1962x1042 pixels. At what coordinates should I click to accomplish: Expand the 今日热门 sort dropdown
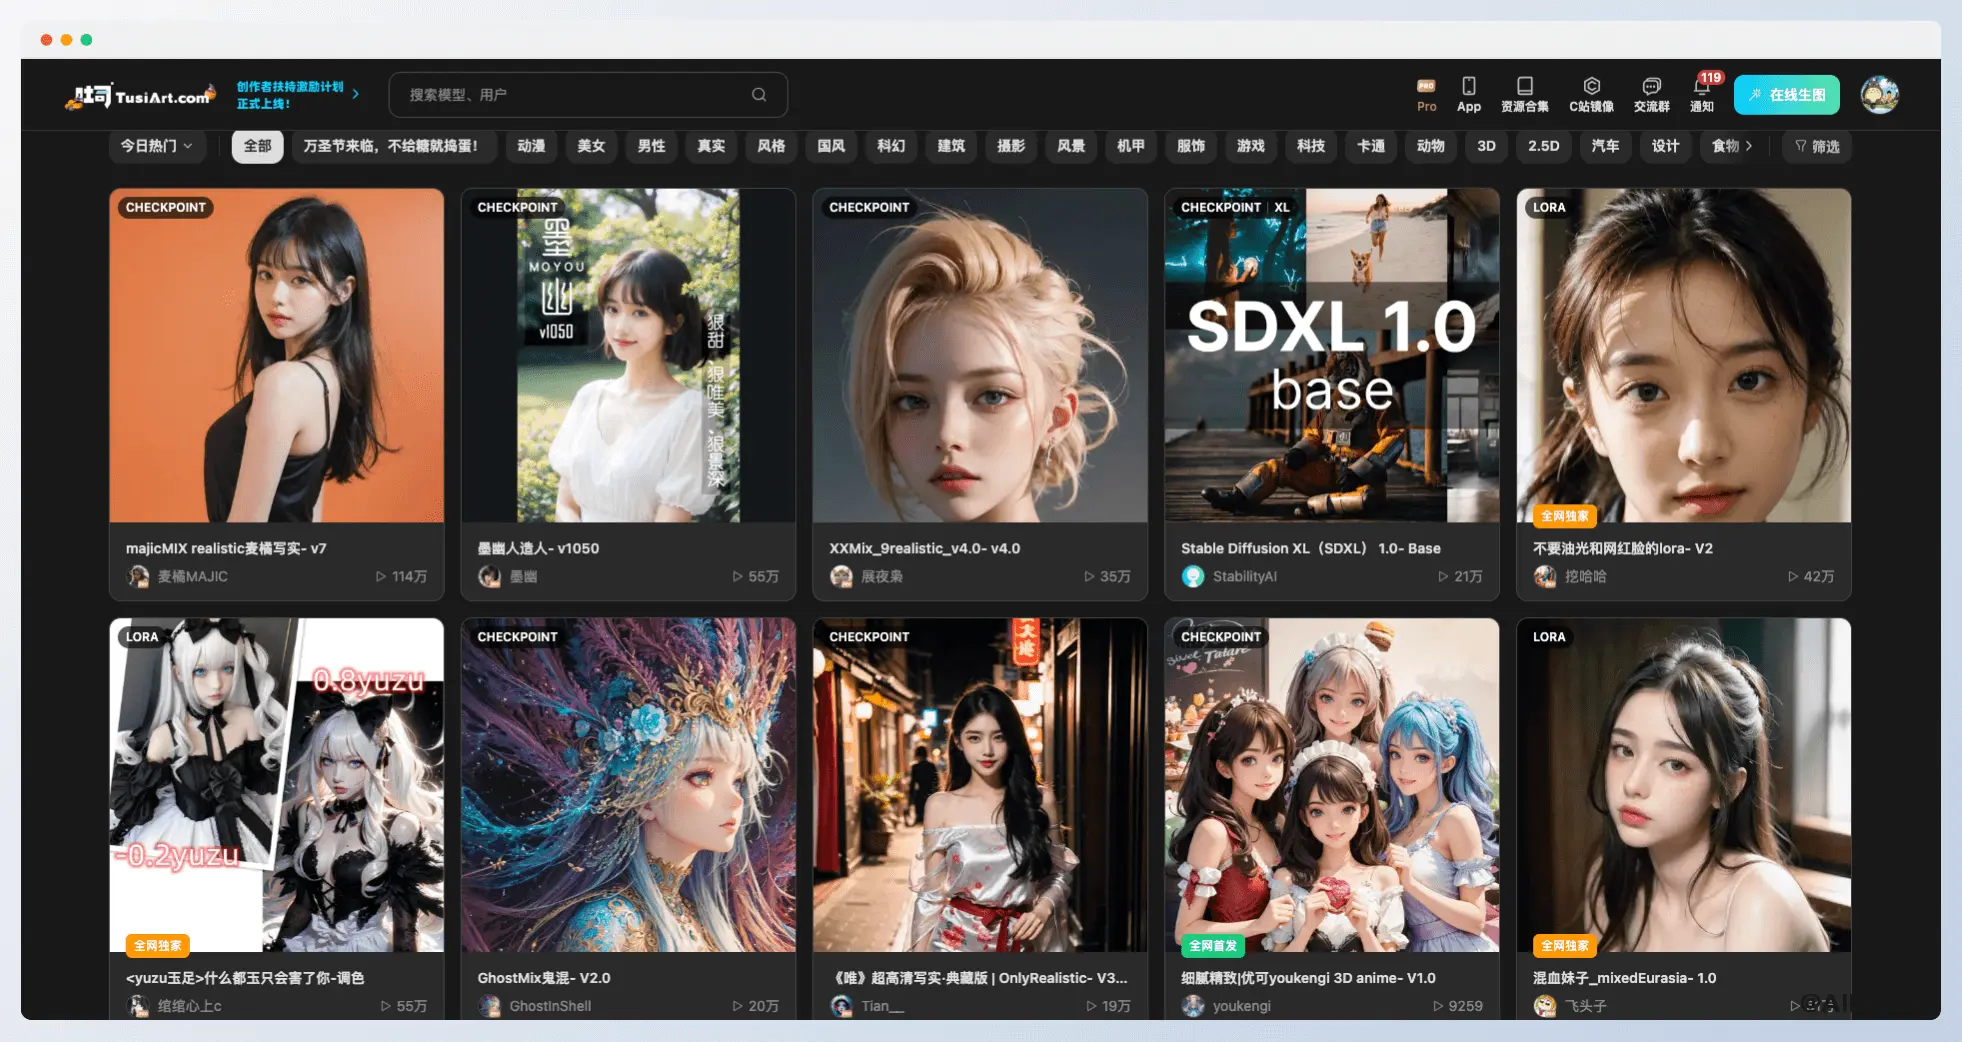(x=157, y=146)
